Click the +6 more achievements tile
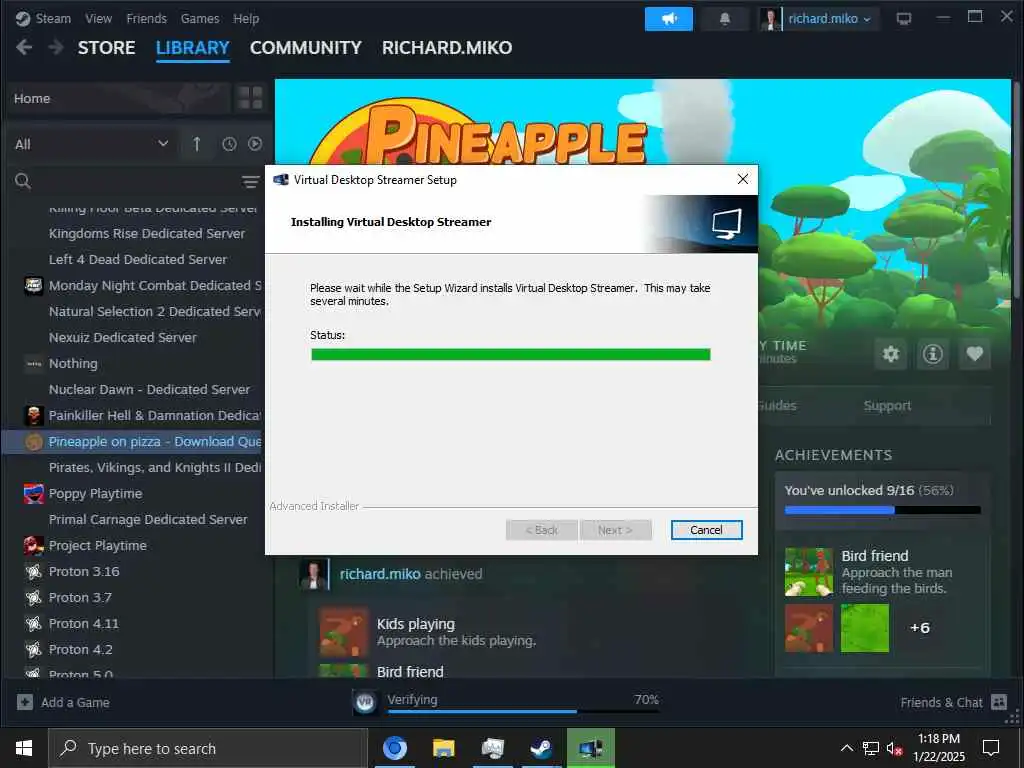The image size is (1024, 768). click(x=920, y=628)
